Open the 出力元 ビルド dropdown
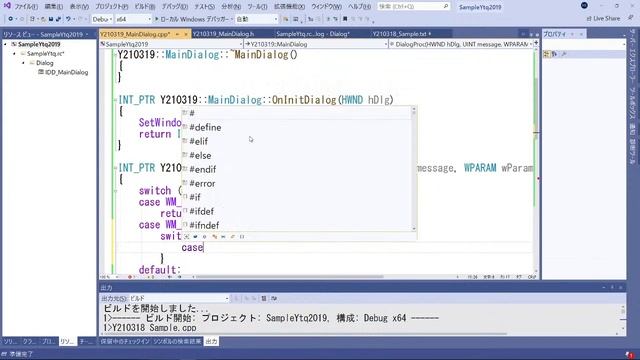640x360 pixels. (x=179, y=298)
